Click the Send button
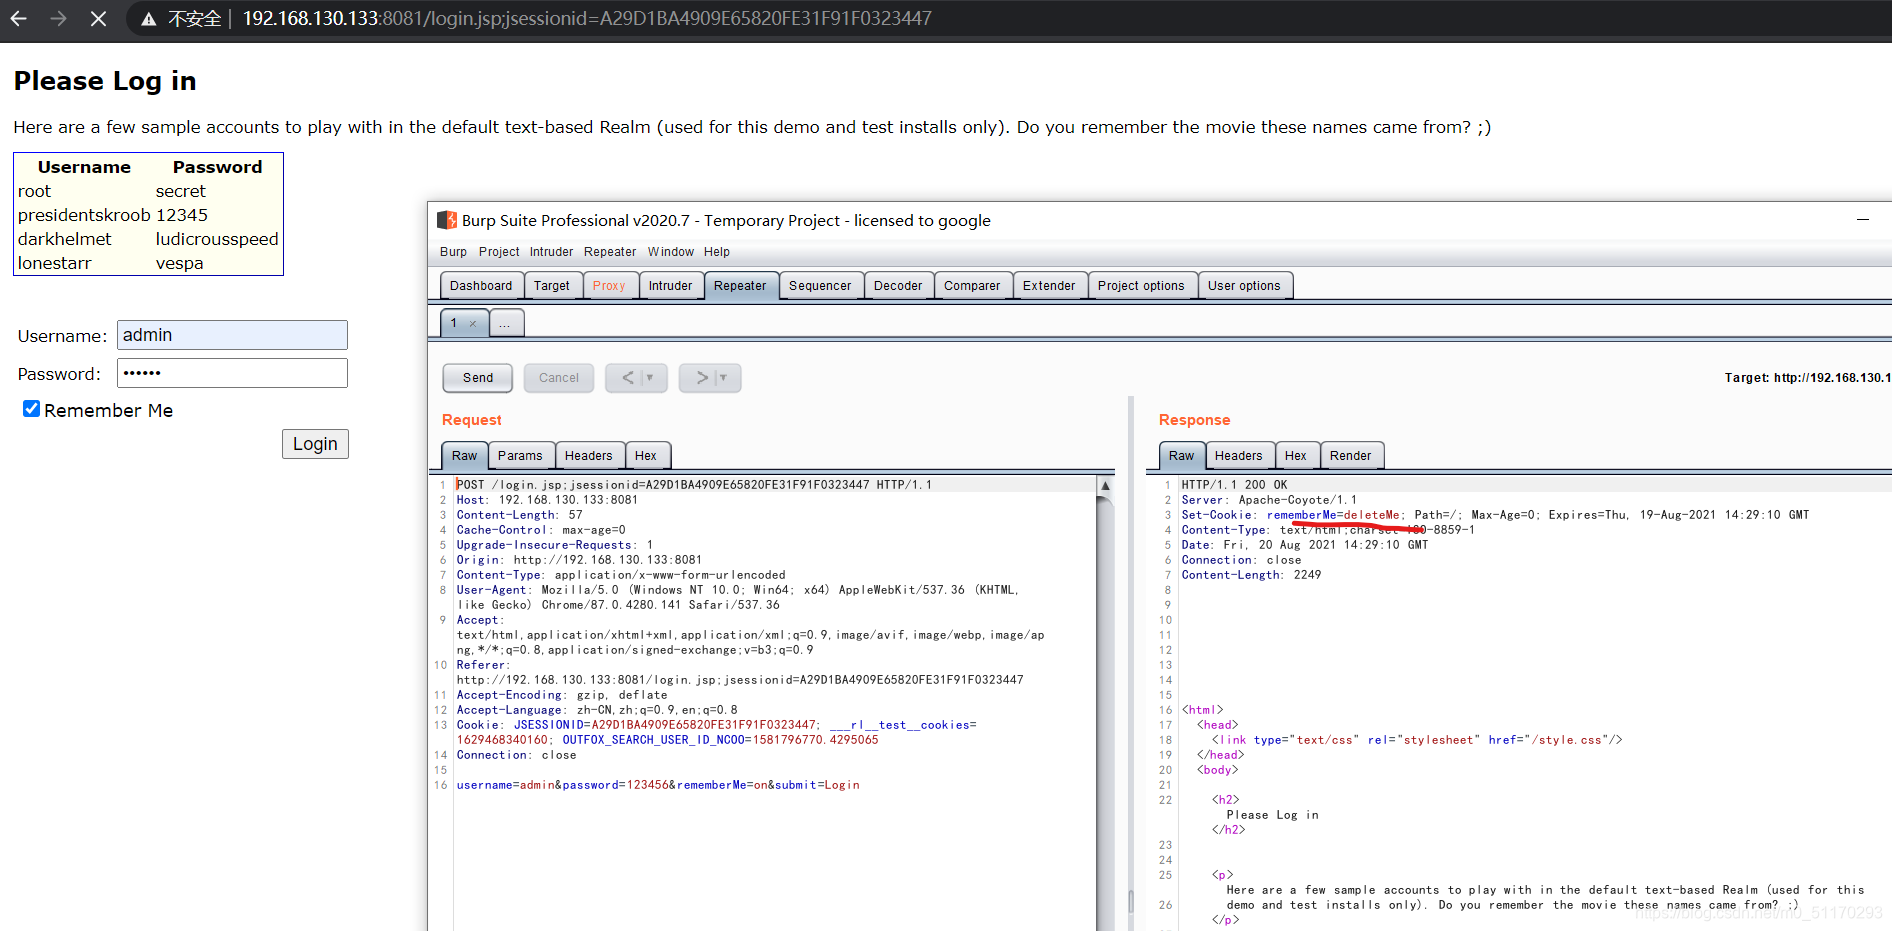 pos(478,378)
